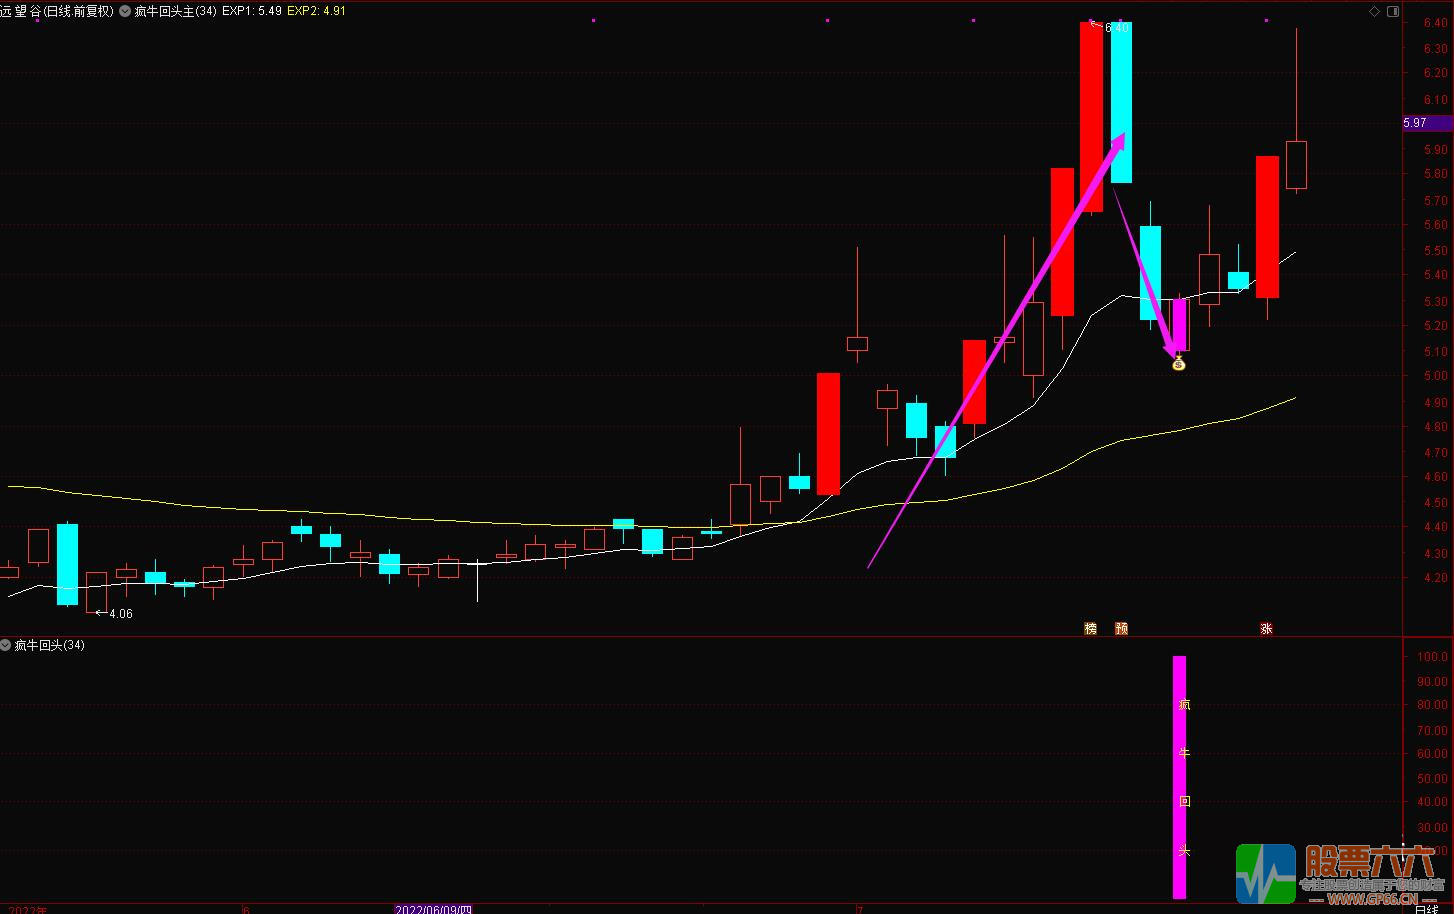Click the 日线 period label at bottom-right
This screenshot has width=1454, height=914.
pos(1427,908)
